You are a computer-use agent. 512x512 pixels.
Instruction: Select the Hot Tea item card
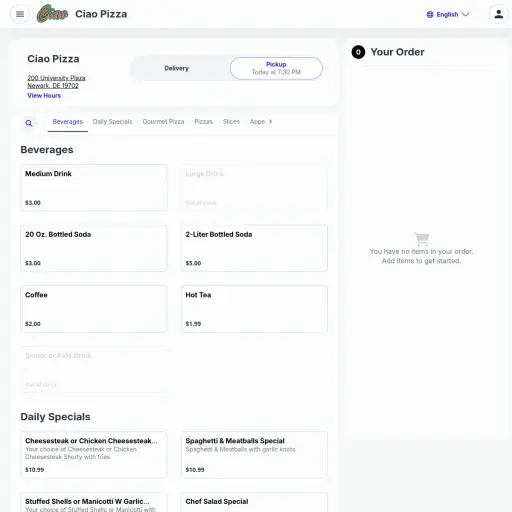click(x=254, y=309)
